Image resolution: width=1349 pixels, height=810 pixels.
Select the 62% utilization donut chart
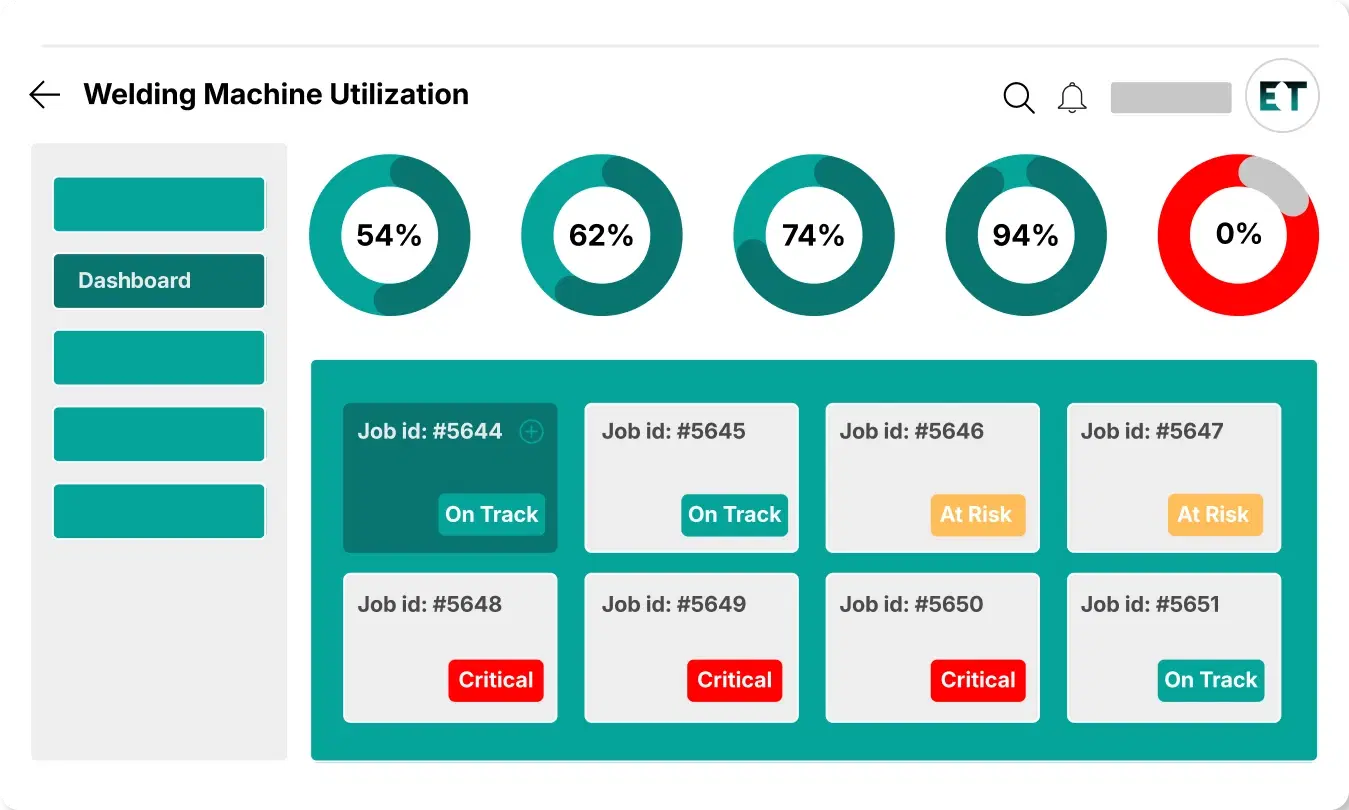click(601, 236)
